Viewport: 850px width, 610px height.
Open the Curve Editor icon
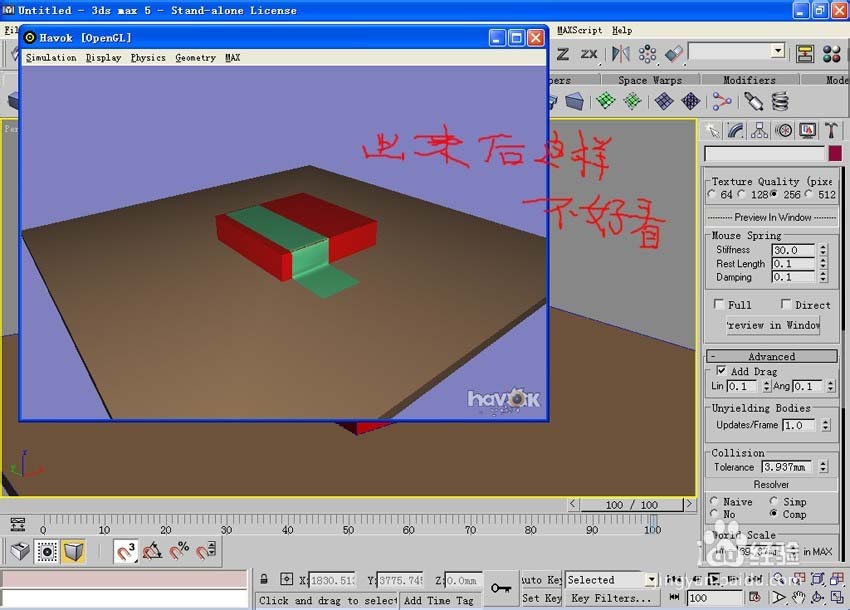[805, 54]
